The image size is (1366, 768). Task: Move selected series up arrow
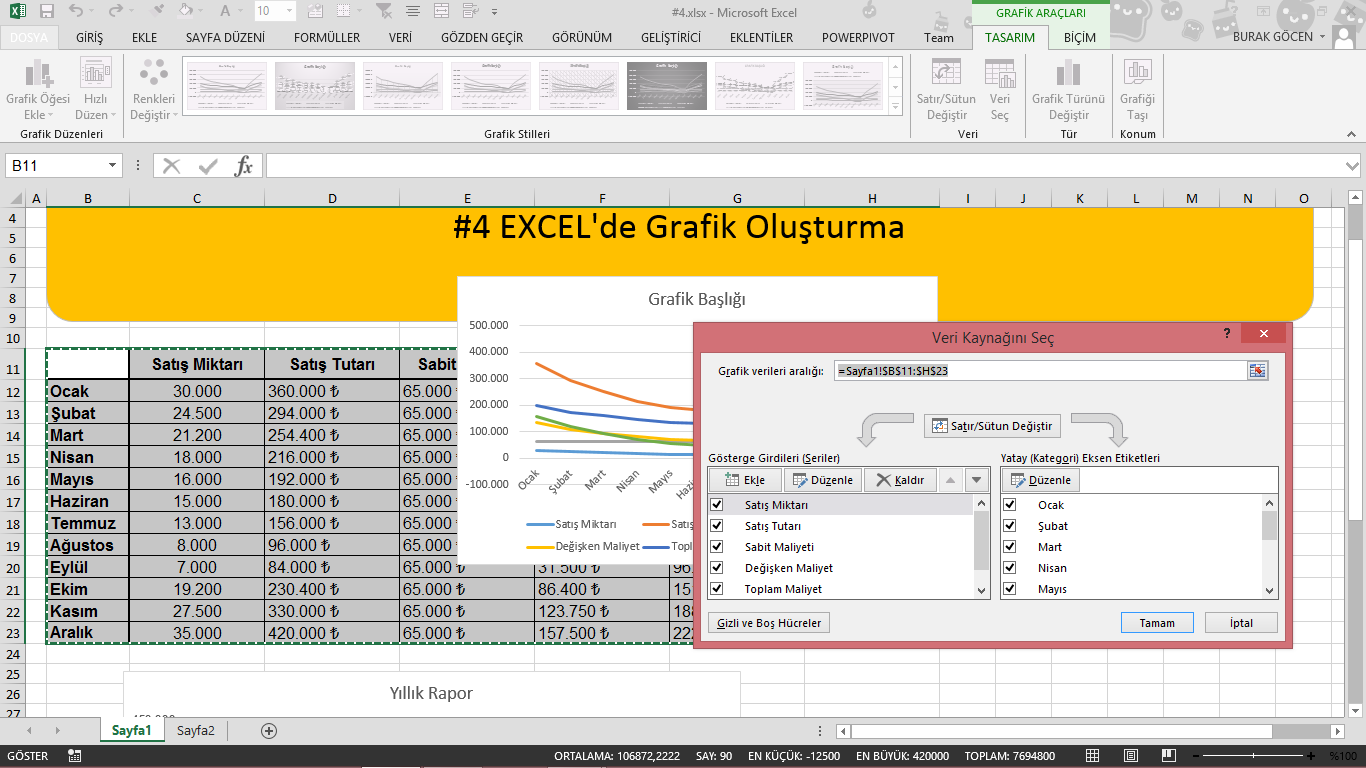951,480
